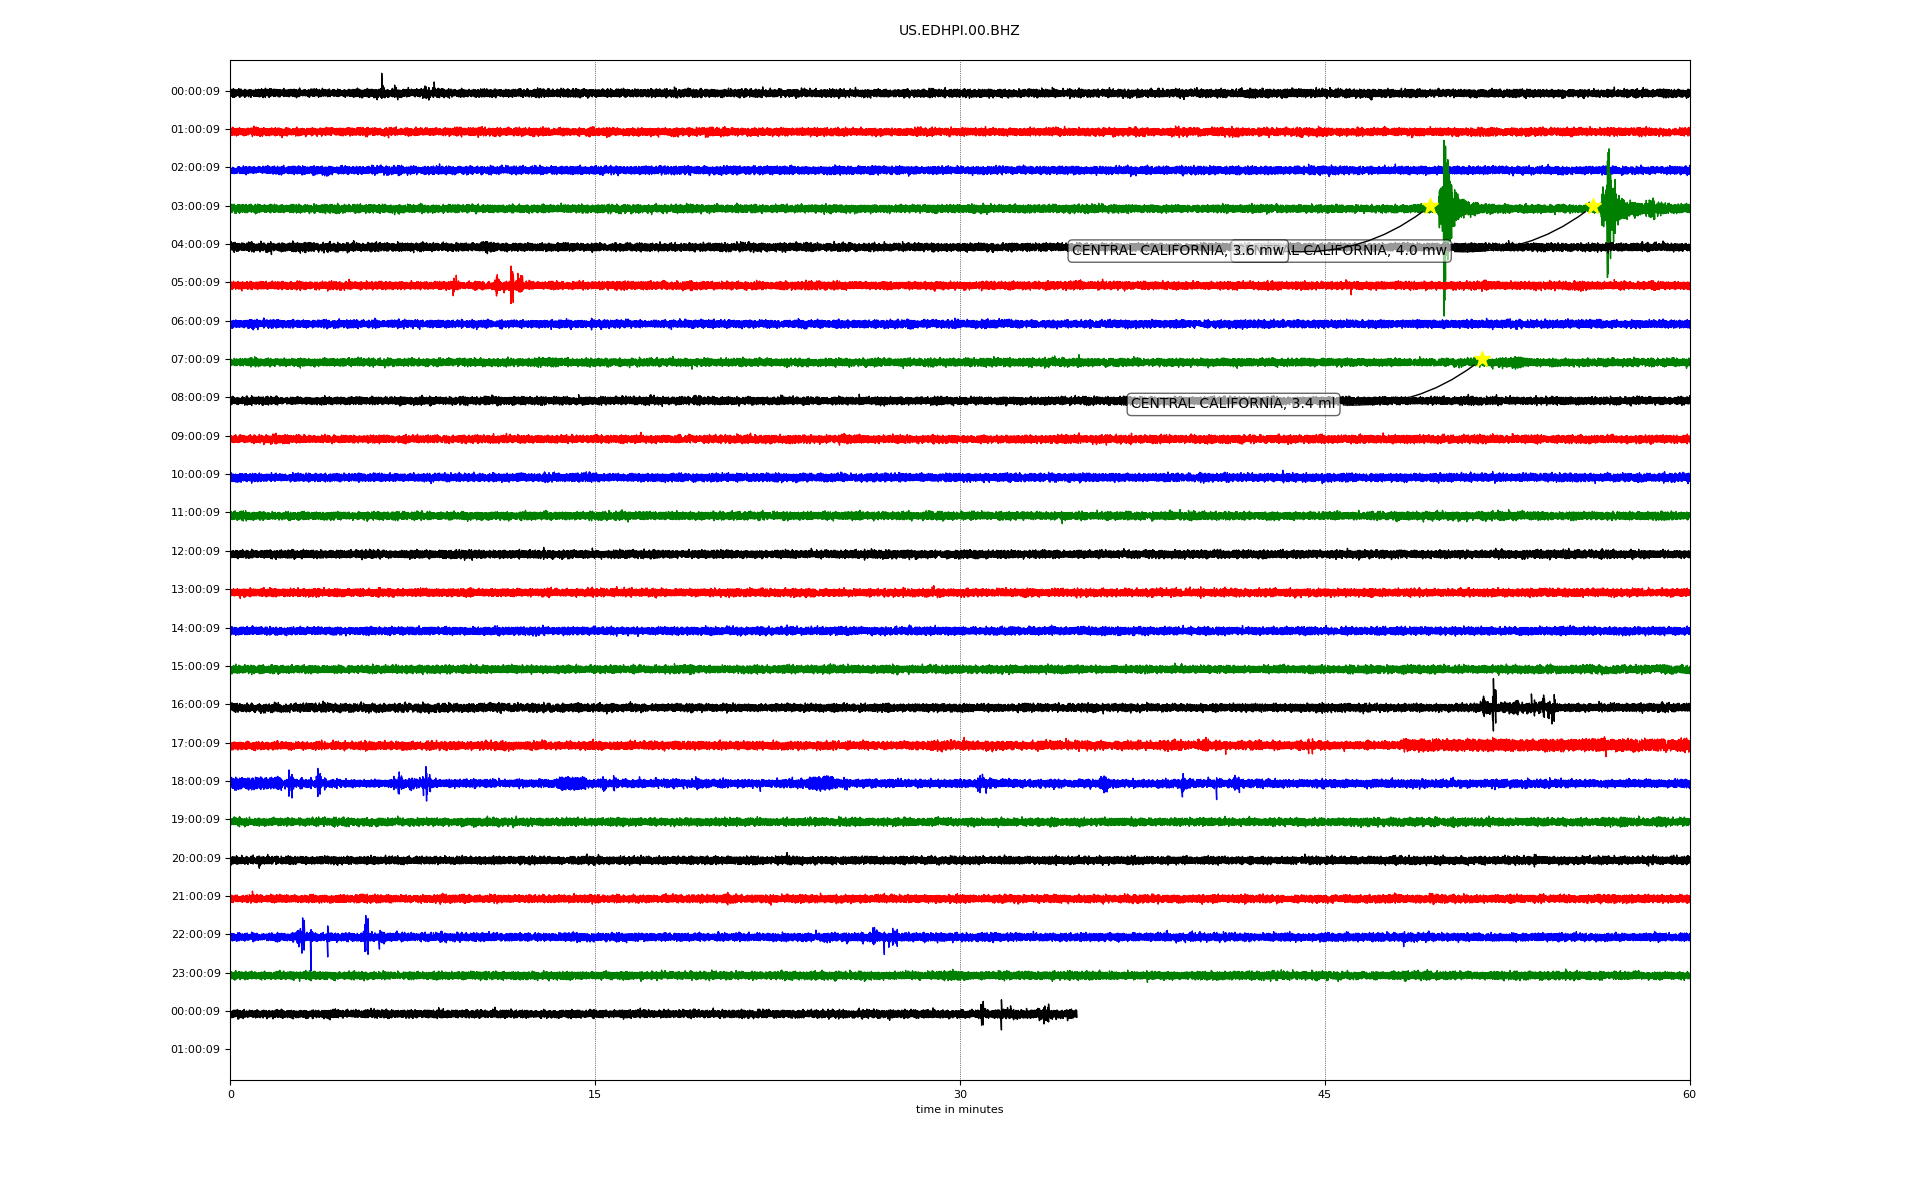
Task: Click the 03:00:09 row time label
Action: tap(195, 207)
